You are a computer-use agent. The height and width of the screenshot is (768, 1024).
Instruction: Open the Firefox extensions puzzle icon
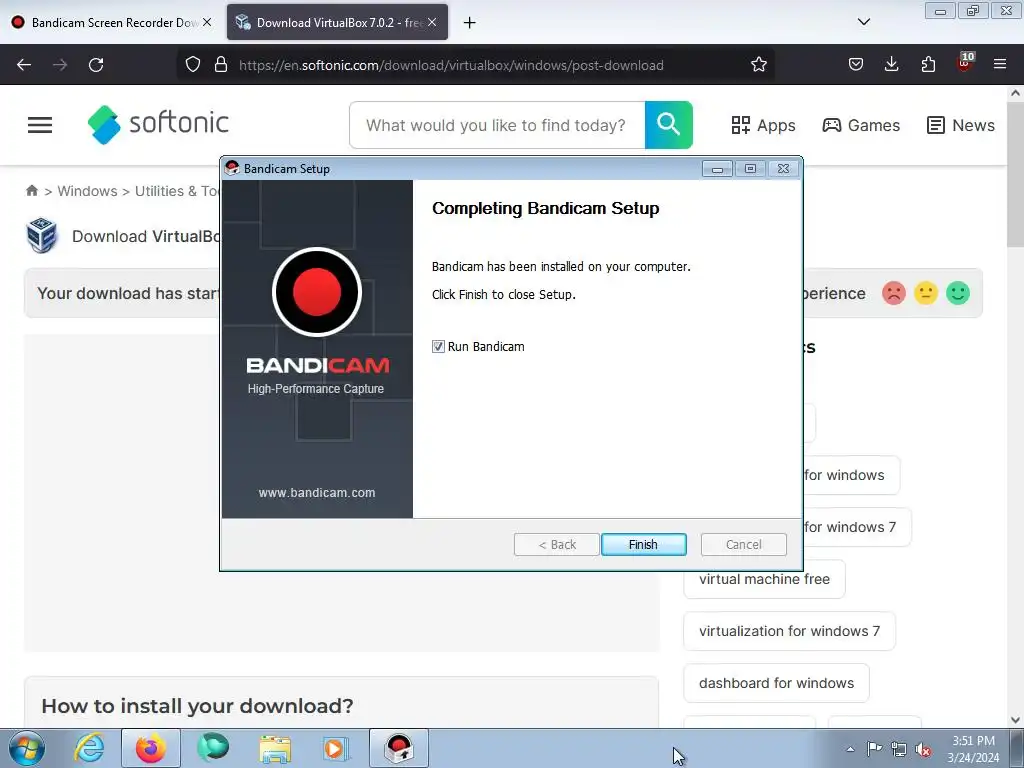pyautogui.click(x=928, y=65)
